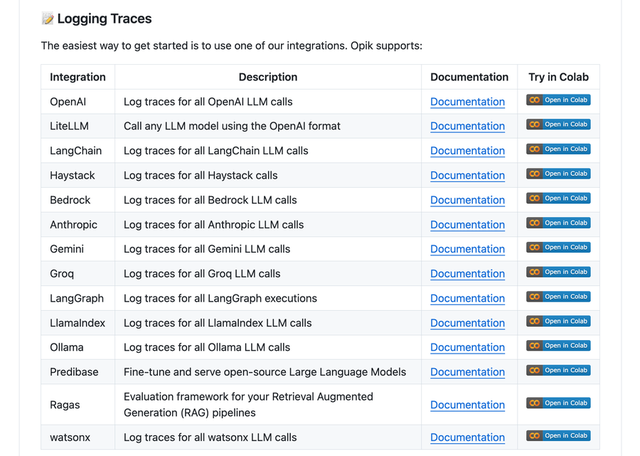Image resolution: width=640 pixels, height=456 pixels.
Task: Open the Colab badge for Anthropic
Action: point(558,223)
